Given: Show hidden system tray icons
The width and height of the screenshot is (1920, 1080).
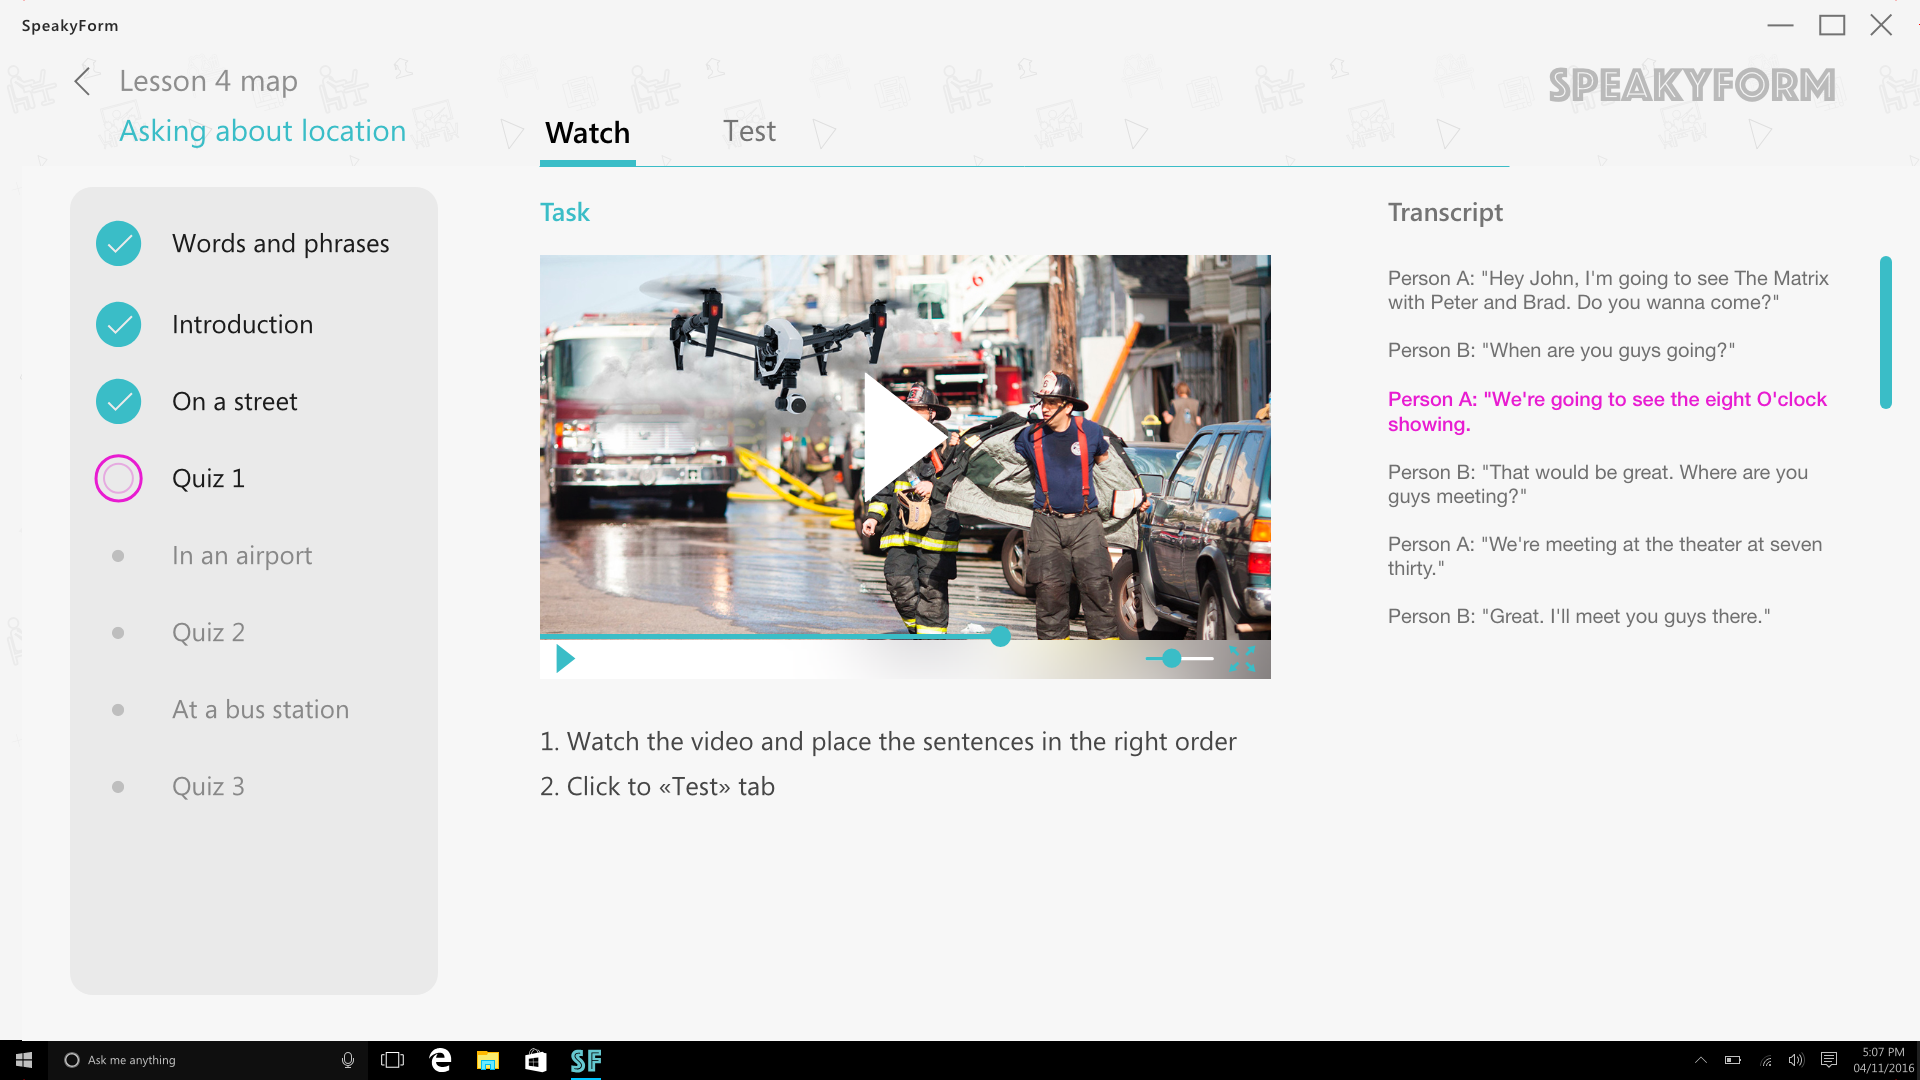Looking at the screenshot, I should coord(1700,1060).
